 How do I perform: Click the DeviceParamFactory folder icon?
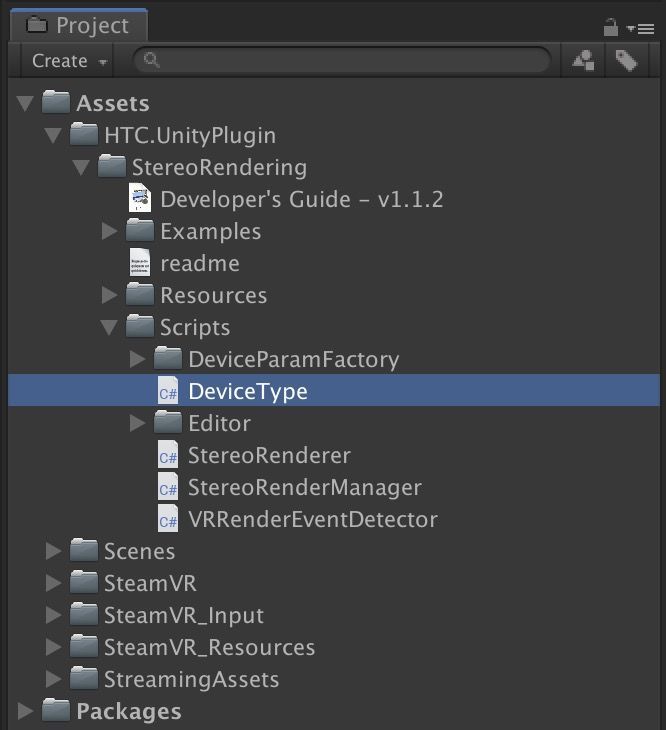coord(168,358)
